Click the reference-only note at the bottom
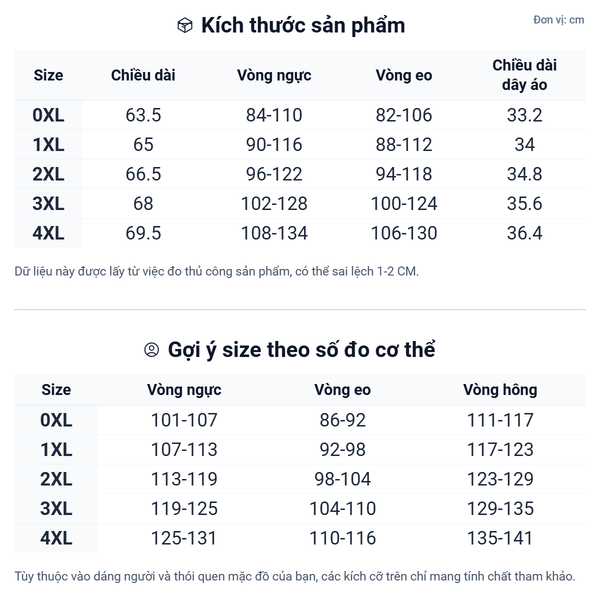The width and height of the screenshot is (600, 600). (x=295, y=577)
